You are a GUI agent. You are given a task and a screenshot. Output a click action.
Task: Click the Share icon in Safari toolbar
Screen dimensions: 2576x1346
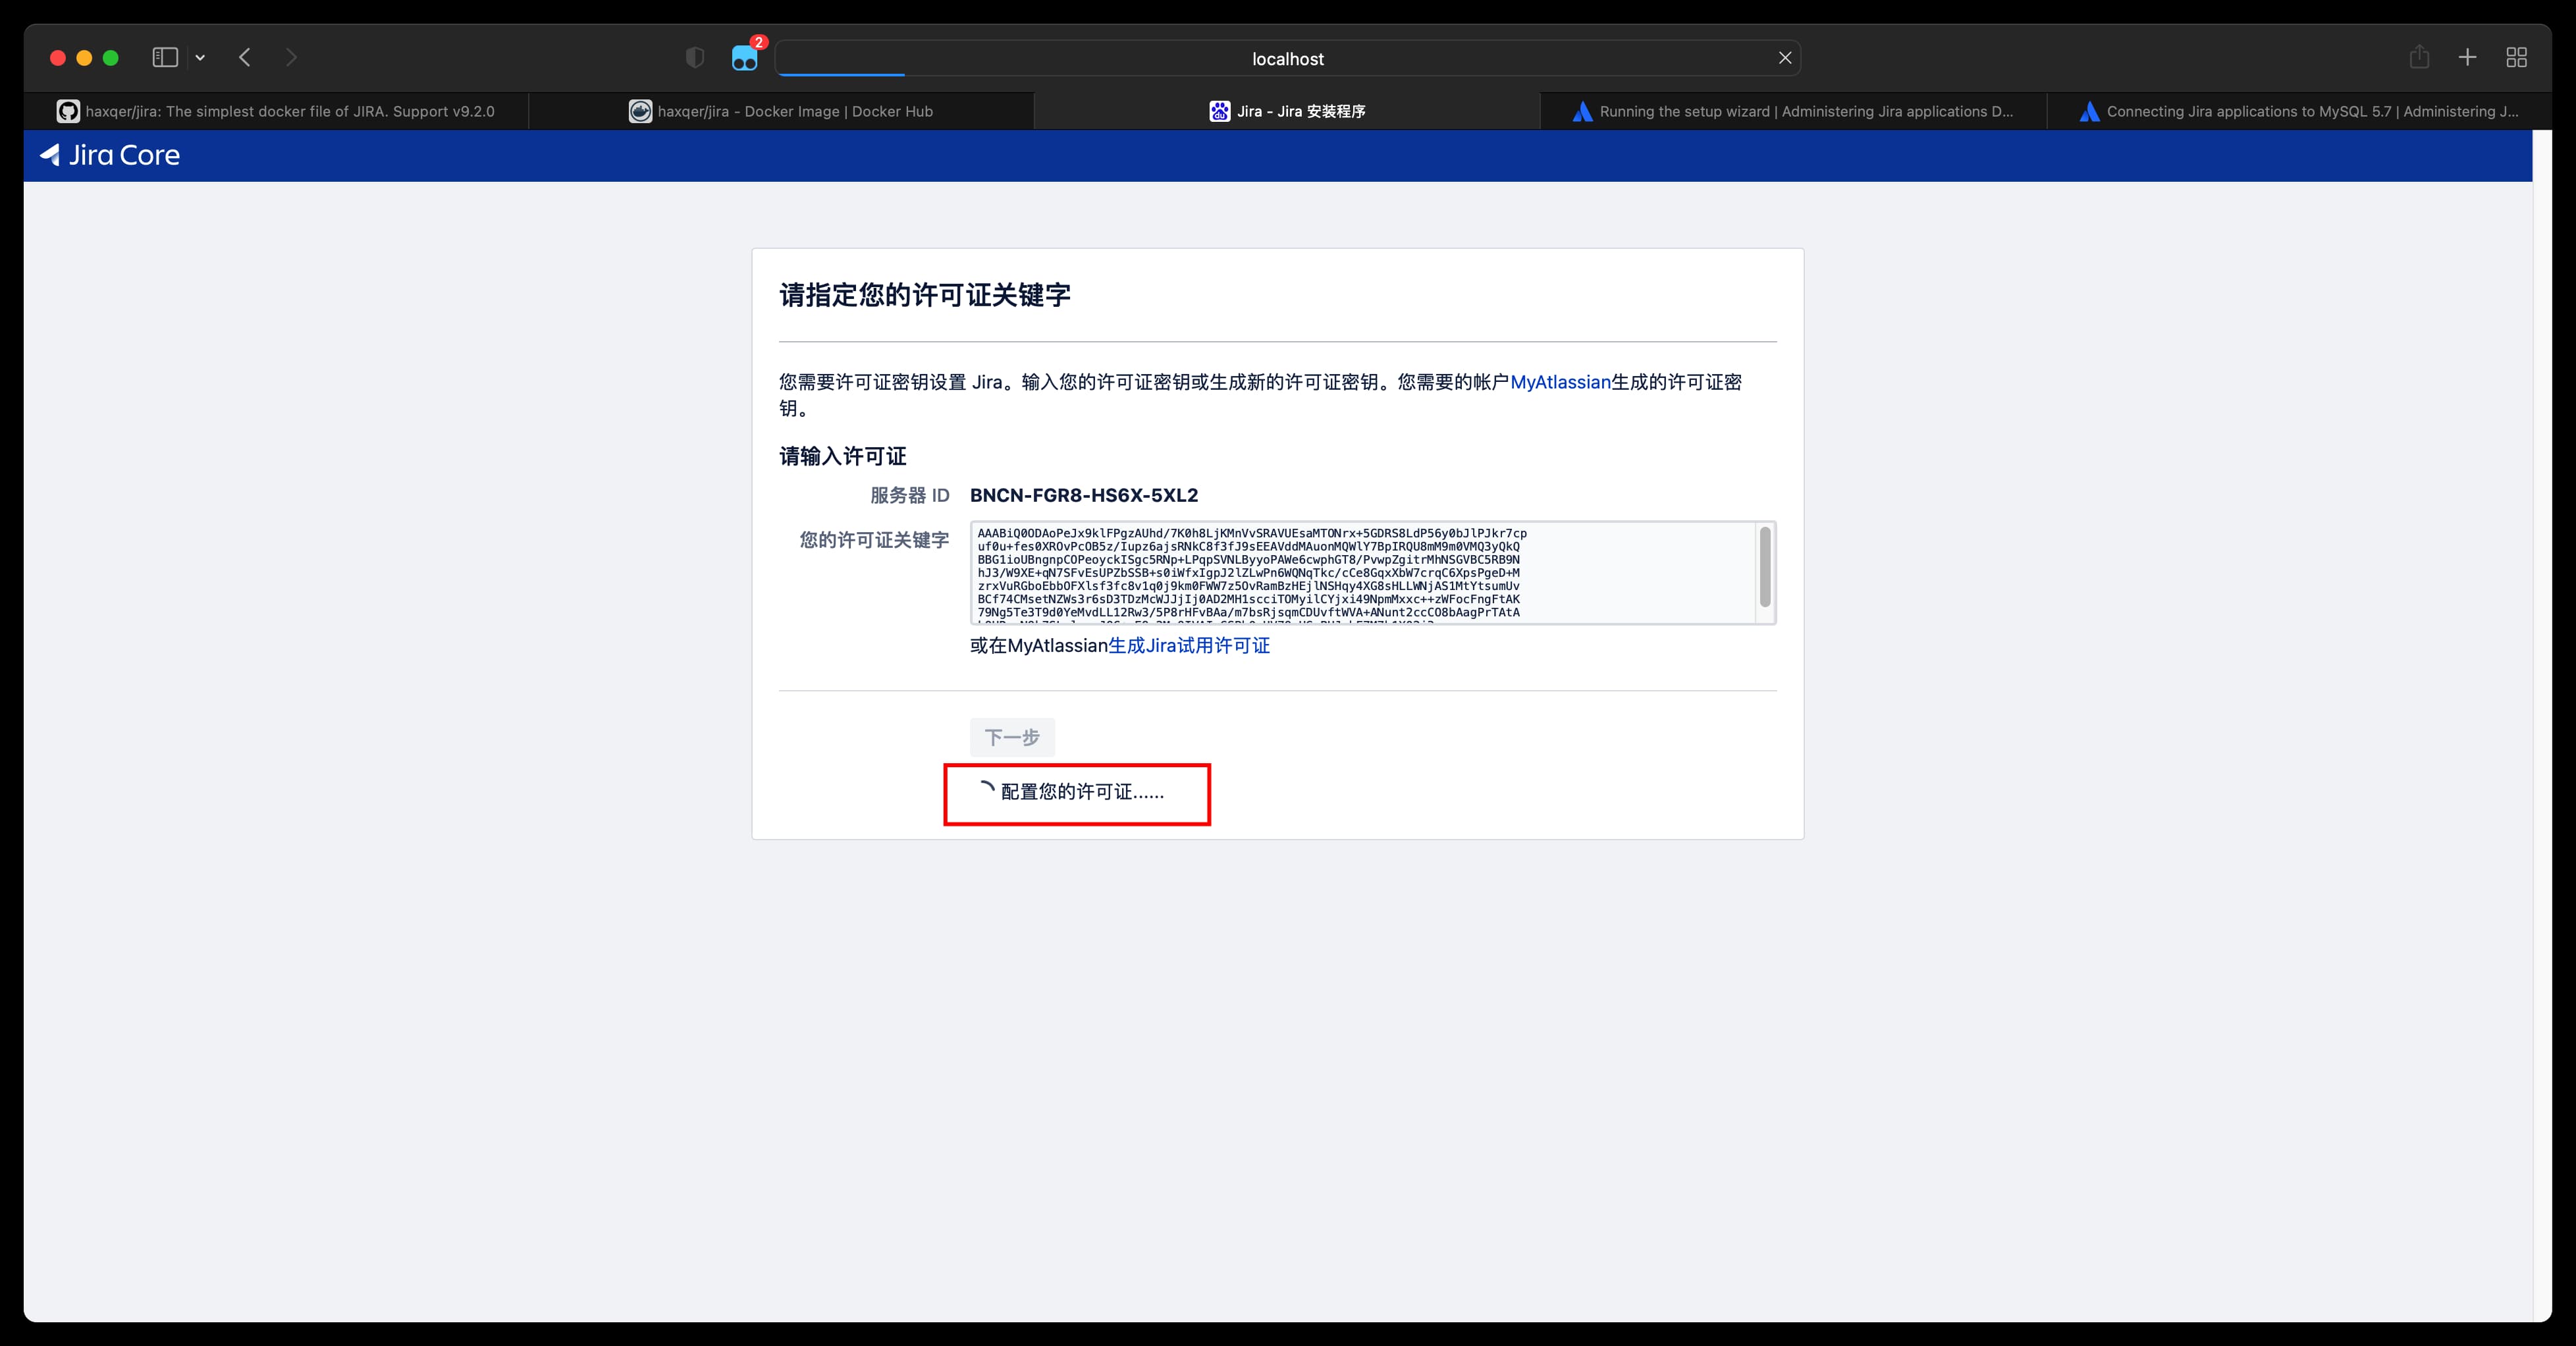(2419, 57)
